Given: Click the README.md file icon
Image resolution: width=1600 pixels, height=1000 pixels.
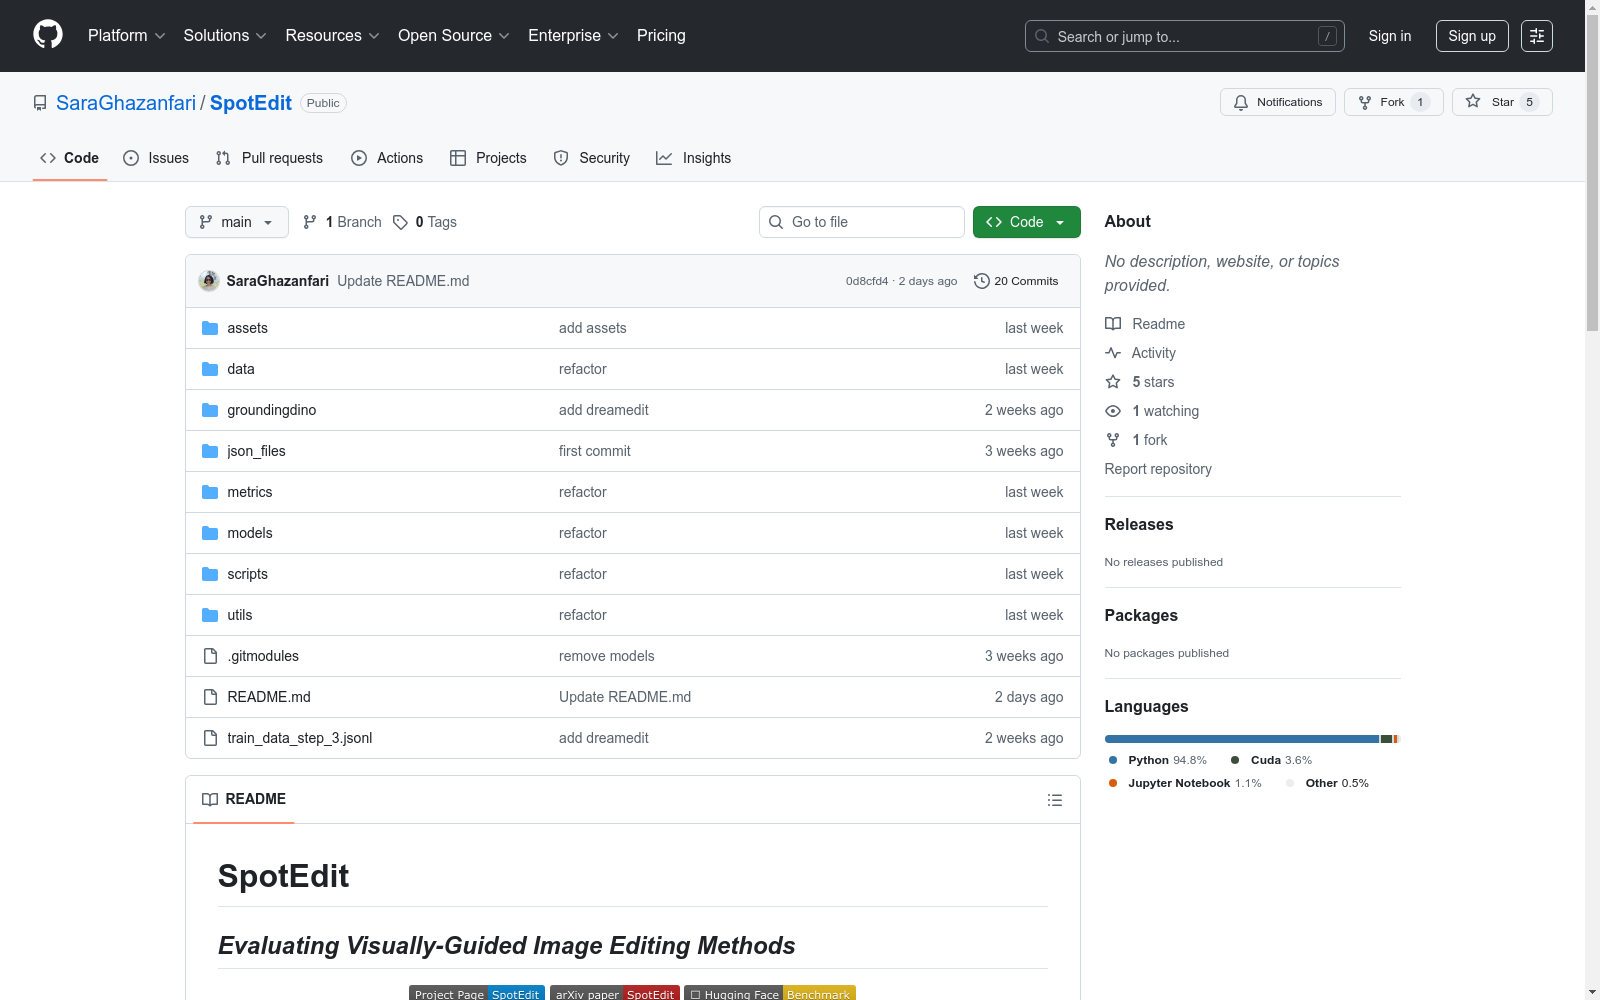Looking at the screenshot, I should pos(210,697).
